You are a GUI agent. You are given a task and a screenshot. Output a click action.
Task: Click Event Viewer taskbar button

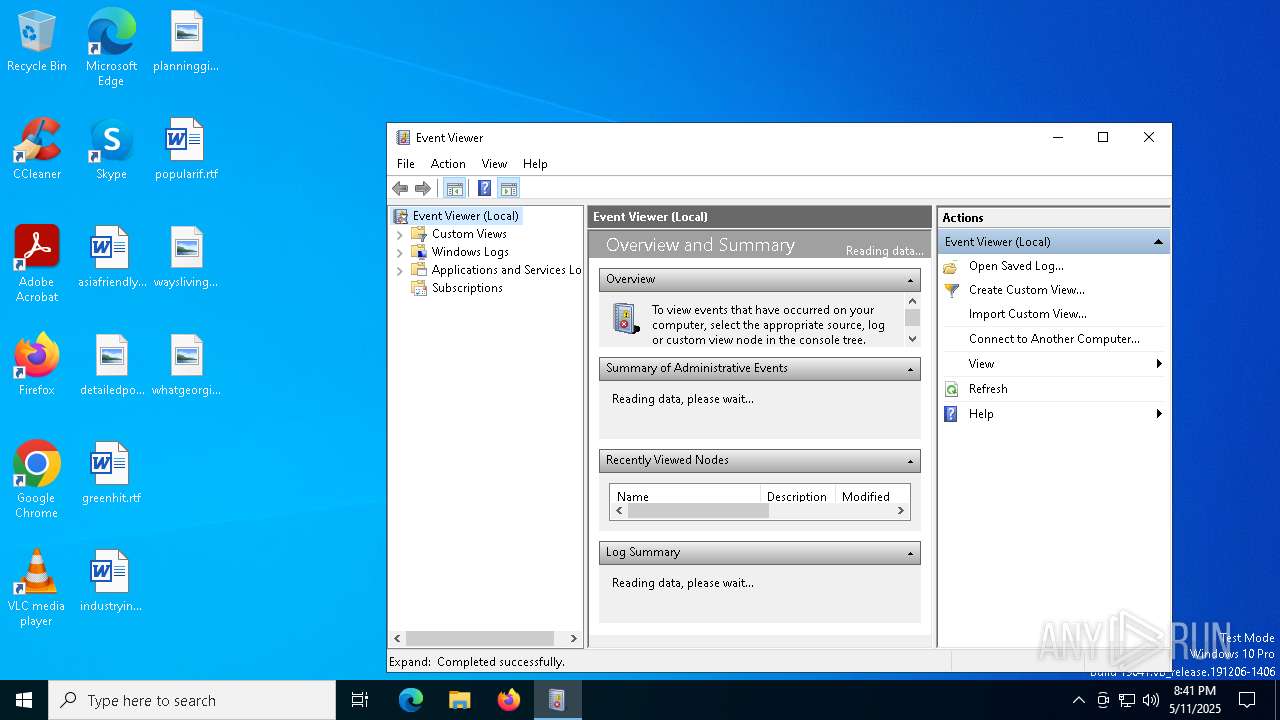coord(557,700)
